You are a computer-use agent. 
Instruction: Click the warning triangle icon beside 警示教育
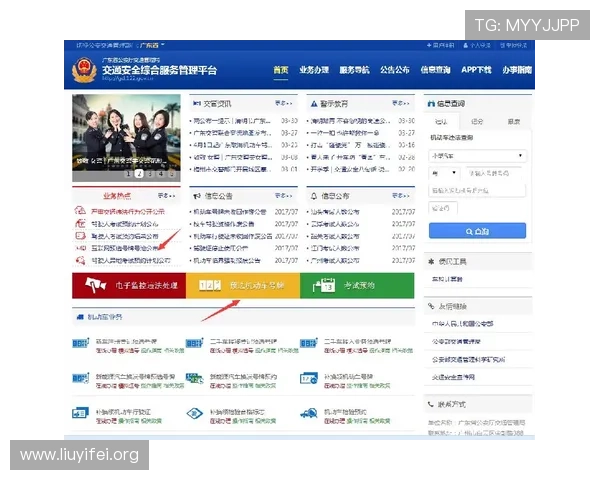[314, 104]
